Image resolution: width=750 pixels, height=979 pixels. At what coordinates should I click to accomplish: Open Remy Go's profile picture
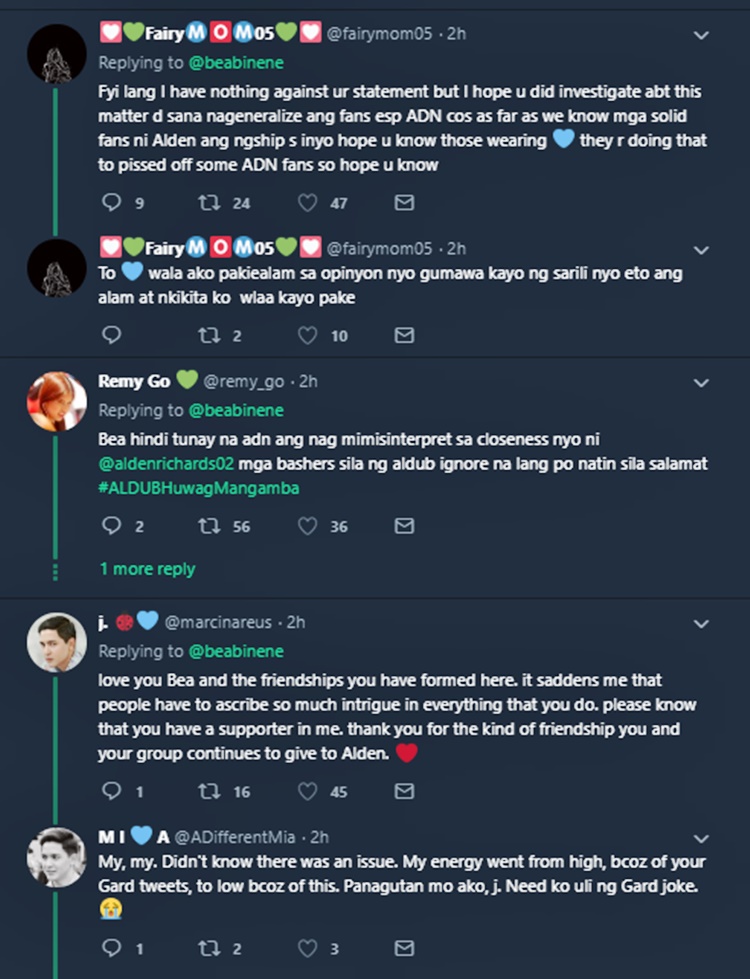pos(56,401)
